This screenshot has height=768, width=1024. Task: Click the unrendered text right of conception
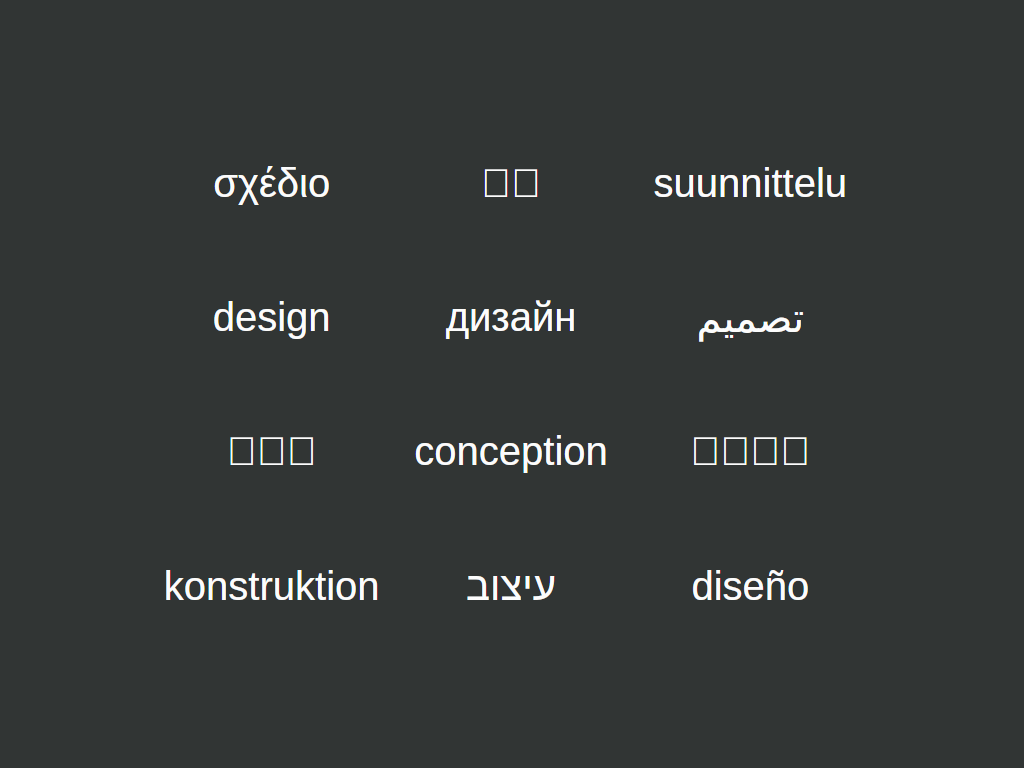click(749, 451)
